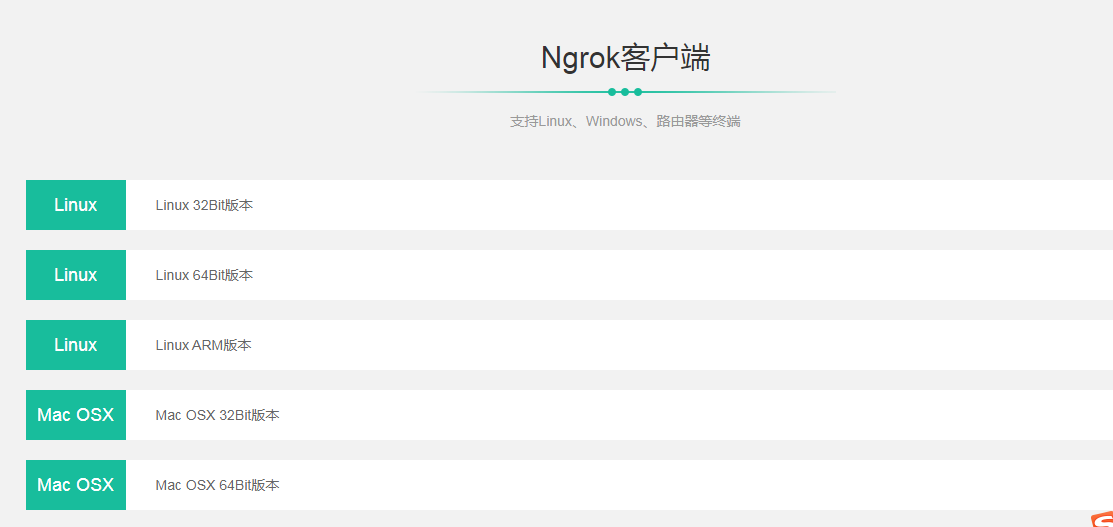Image resolution: width=1113 pixels, height=527 pixels.
Task: Click the Mac OSX label for 32Bit
Action: pos(76,415)
